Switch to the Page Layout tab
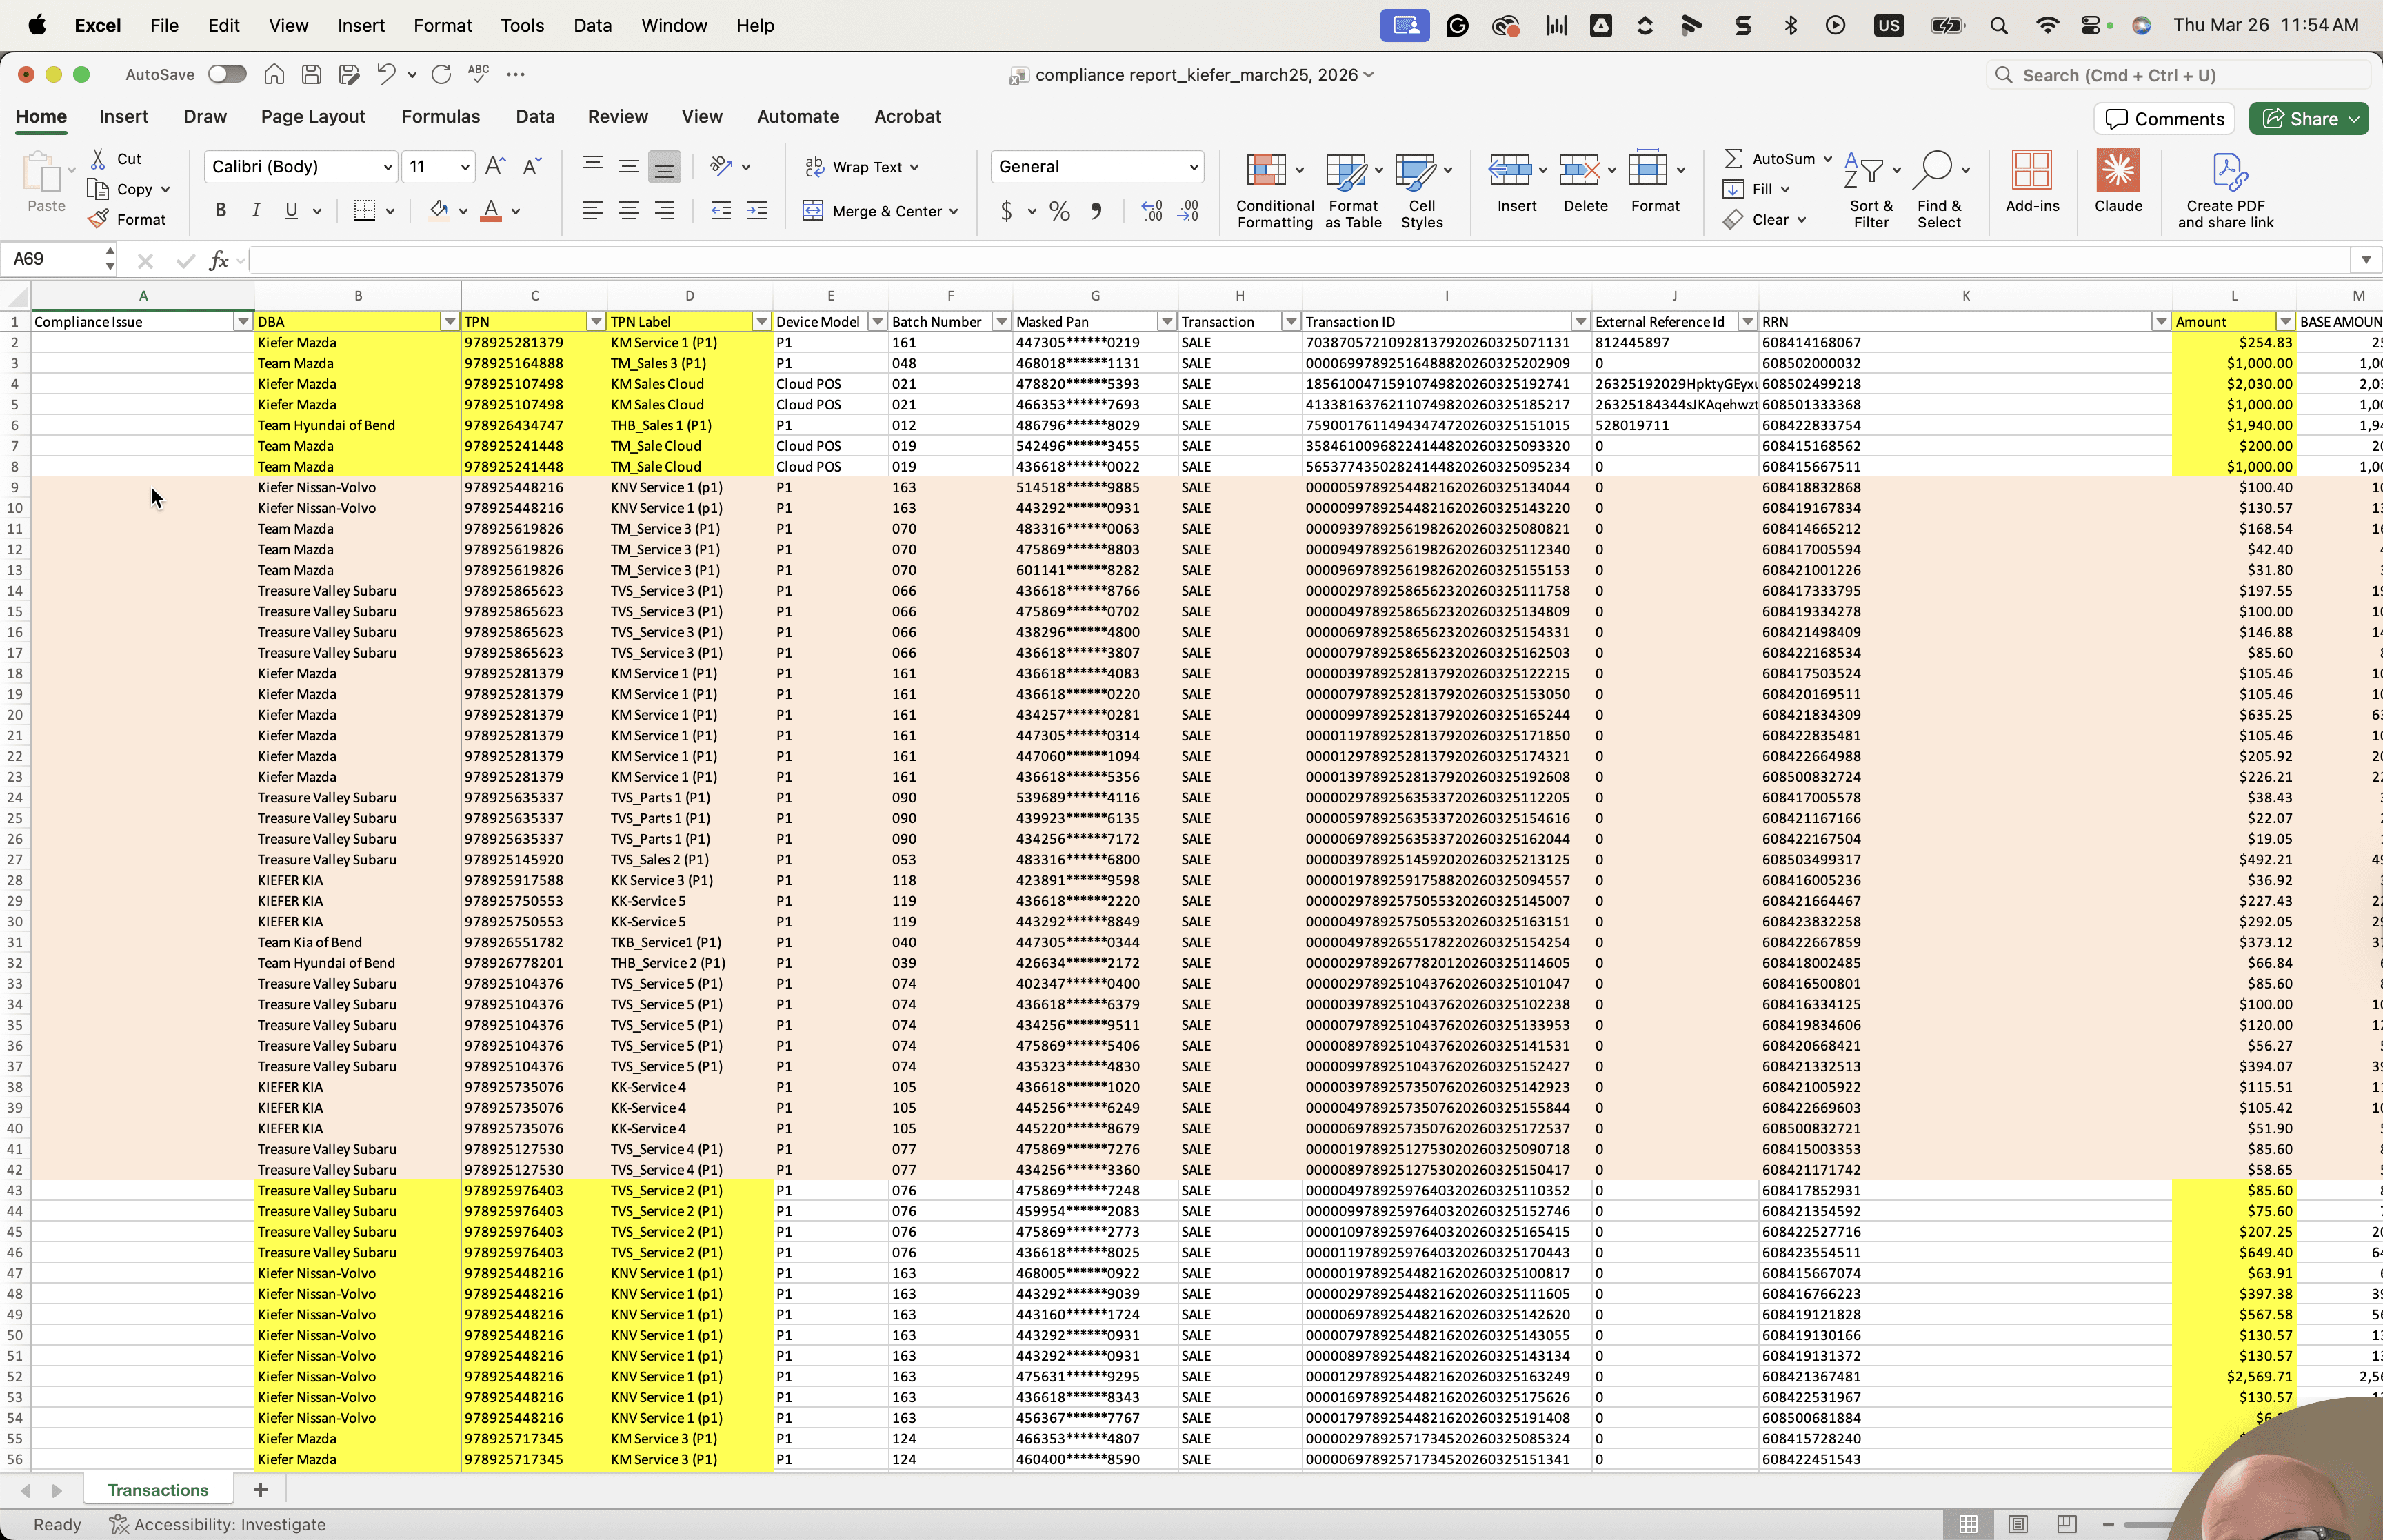This screenshot has width=2383, height=1540. [313, 116]
